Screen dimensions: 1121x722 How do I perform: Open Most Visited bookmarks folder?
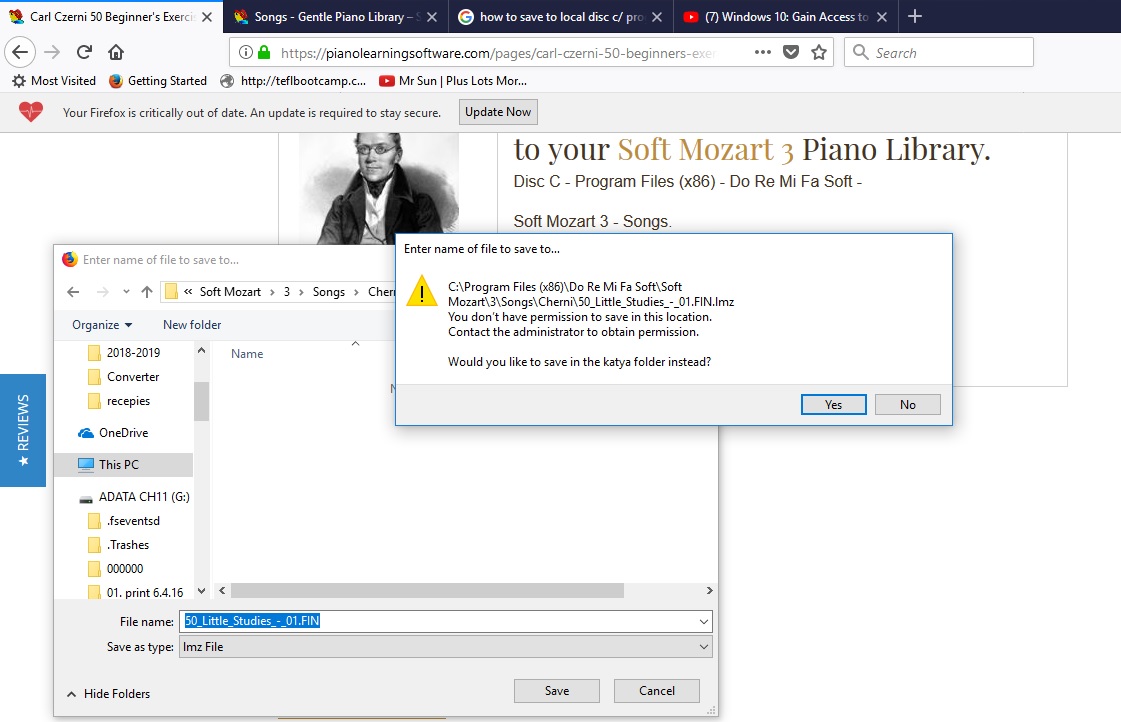pyautogui.click(x=54, y=81)
